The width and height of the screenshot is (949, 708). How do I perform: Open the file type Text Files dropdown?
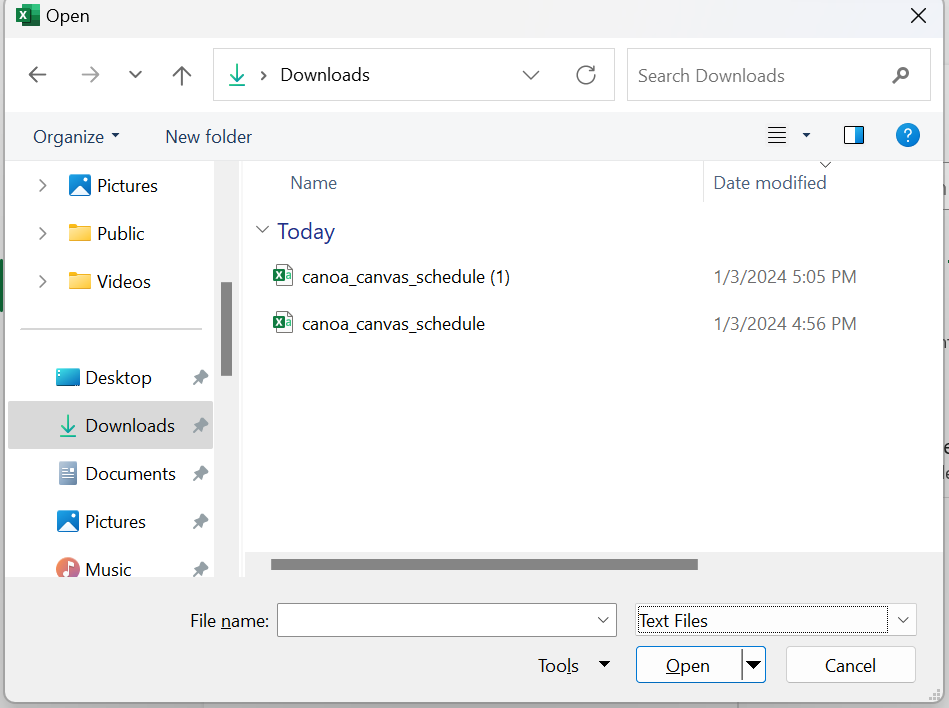pos(904,620)
